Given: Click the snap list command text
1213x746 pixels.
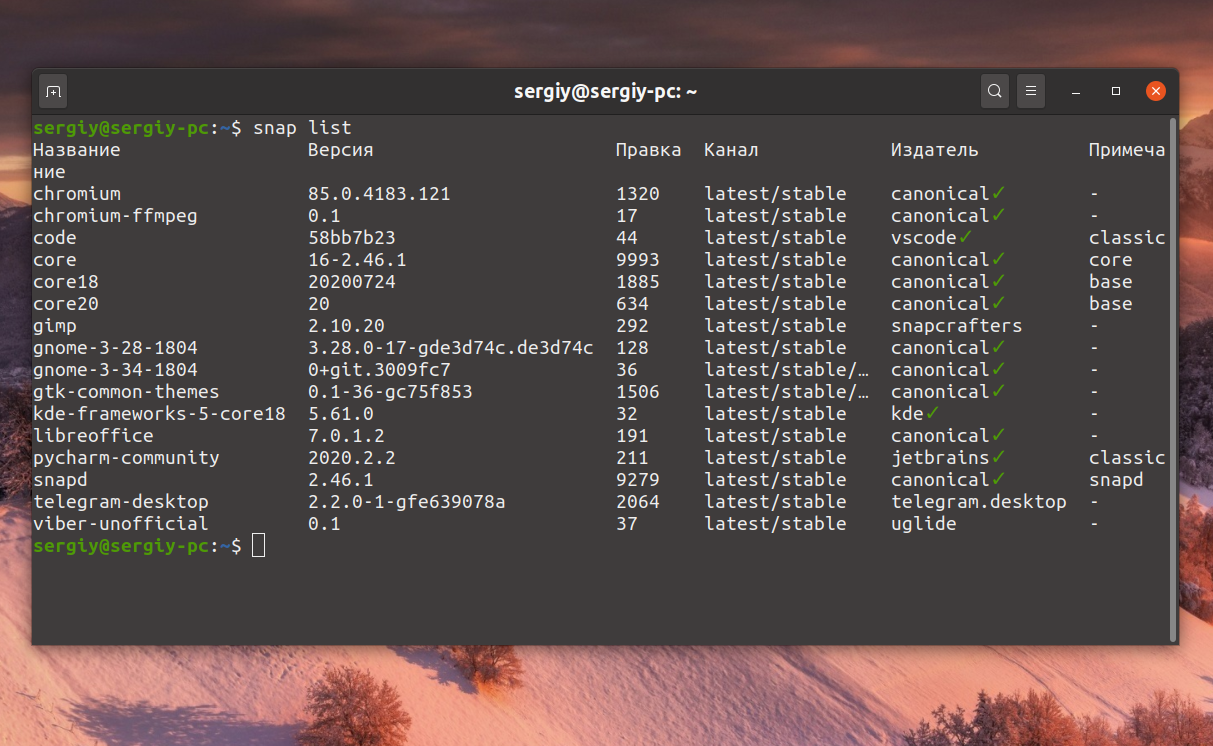Looking at the screenshot, I should pos(302,128).
